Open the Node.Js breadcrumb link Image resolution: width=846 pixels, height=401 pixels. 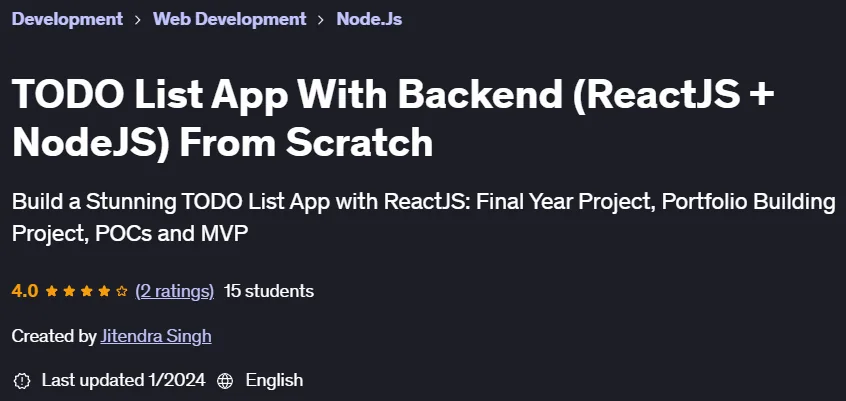pos(369,19)
